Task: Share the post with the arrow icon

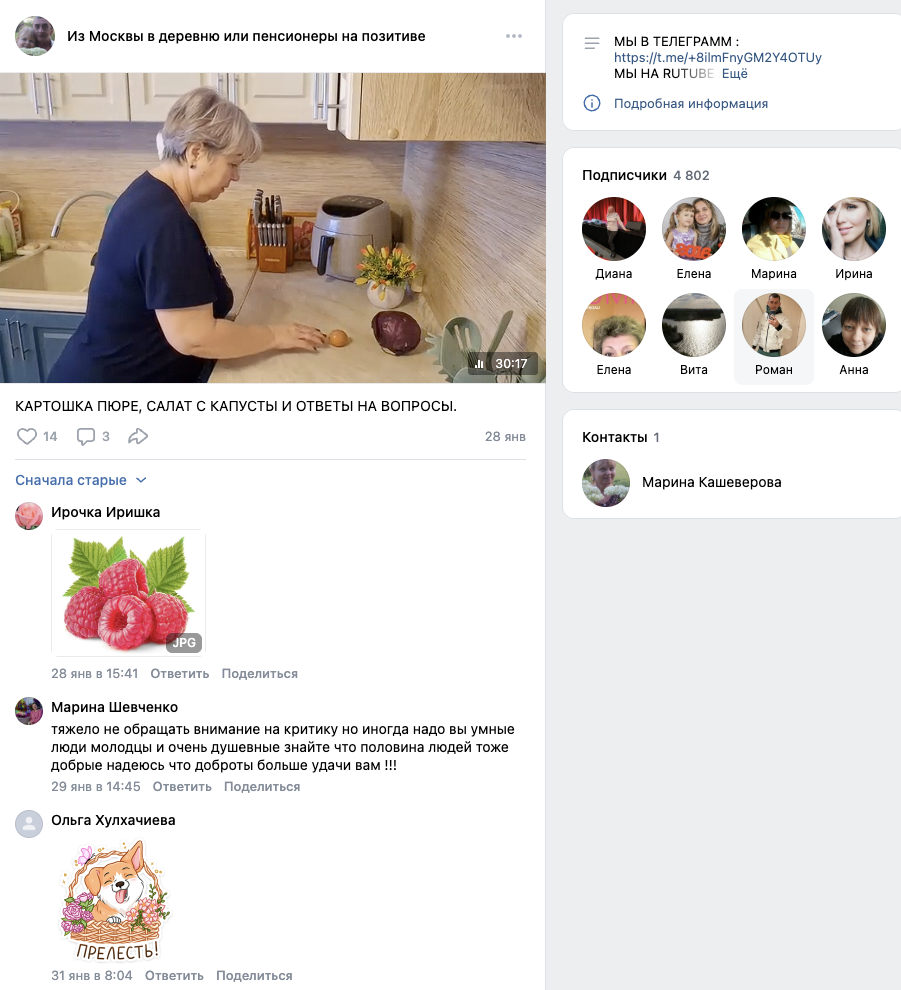Action: click(138, 436)
